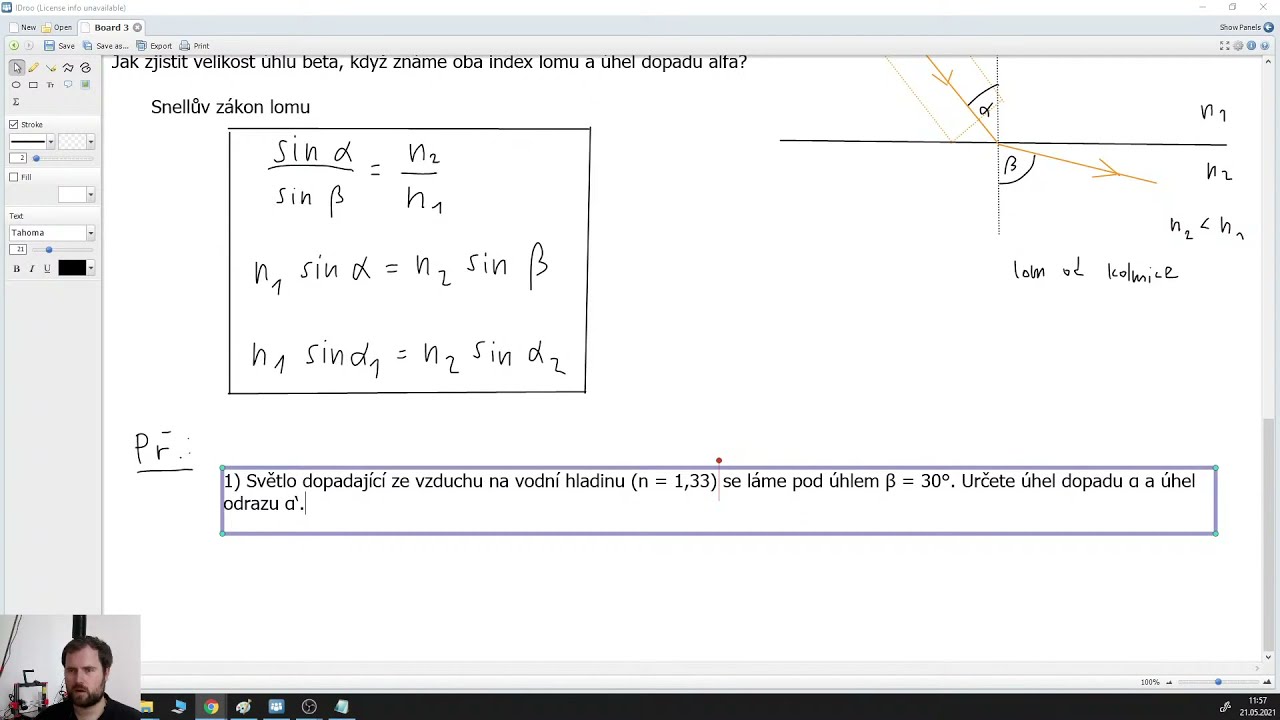Click the Show Panels label
1280x720 pixels.
pos(1240,27)
